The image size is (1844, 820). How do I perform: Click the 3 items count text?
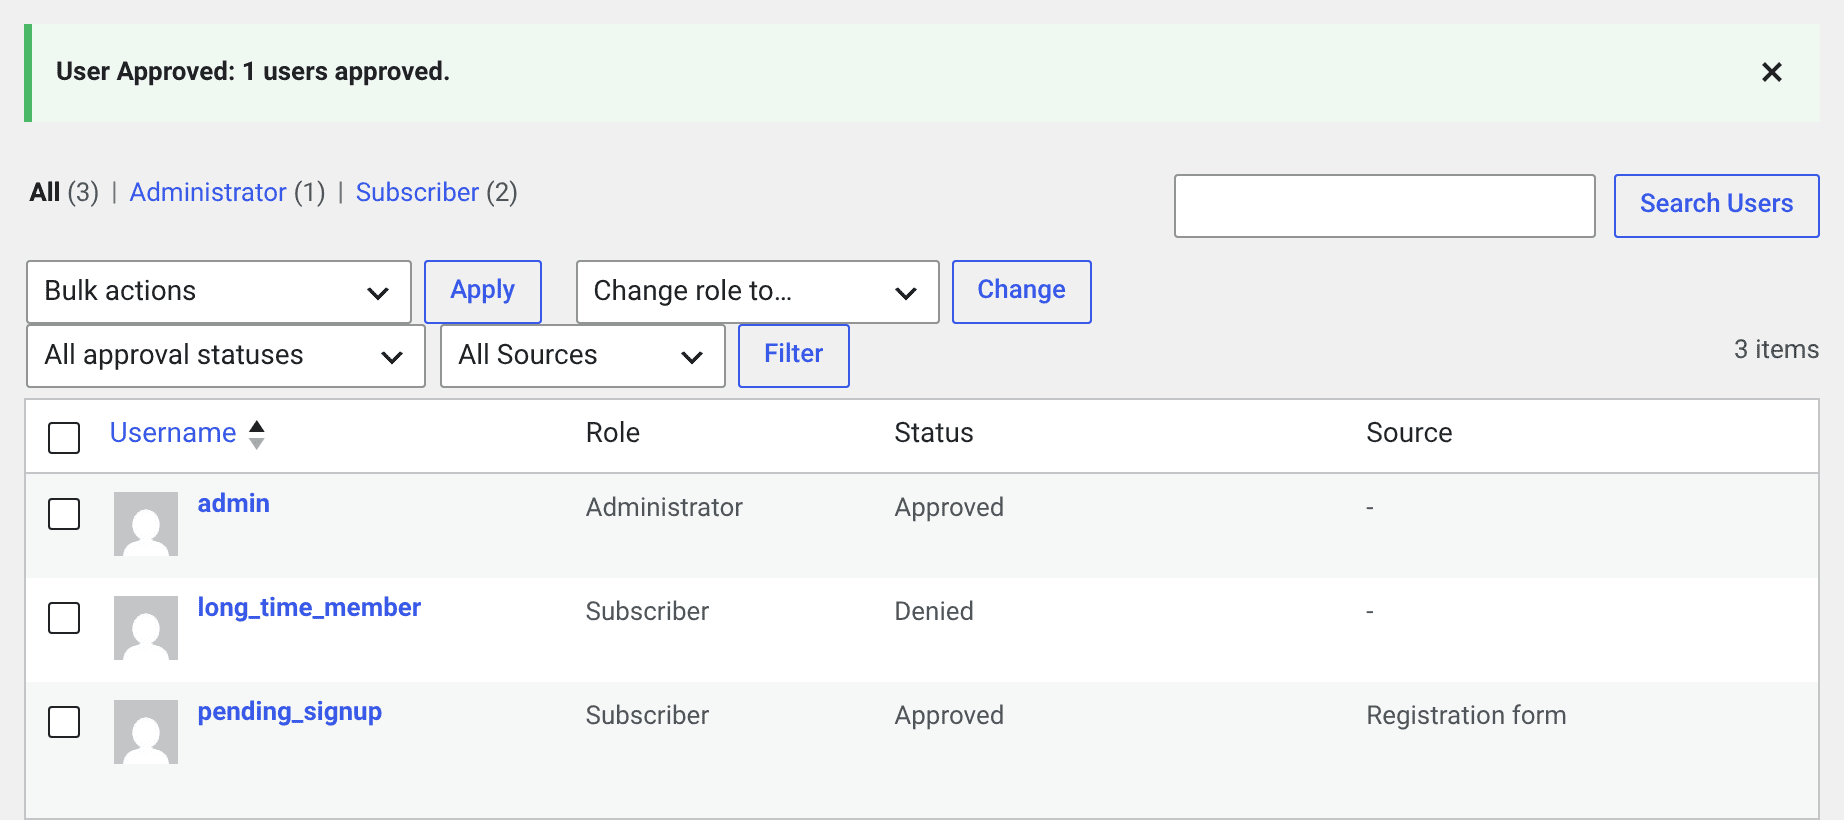click(1776, 349)
